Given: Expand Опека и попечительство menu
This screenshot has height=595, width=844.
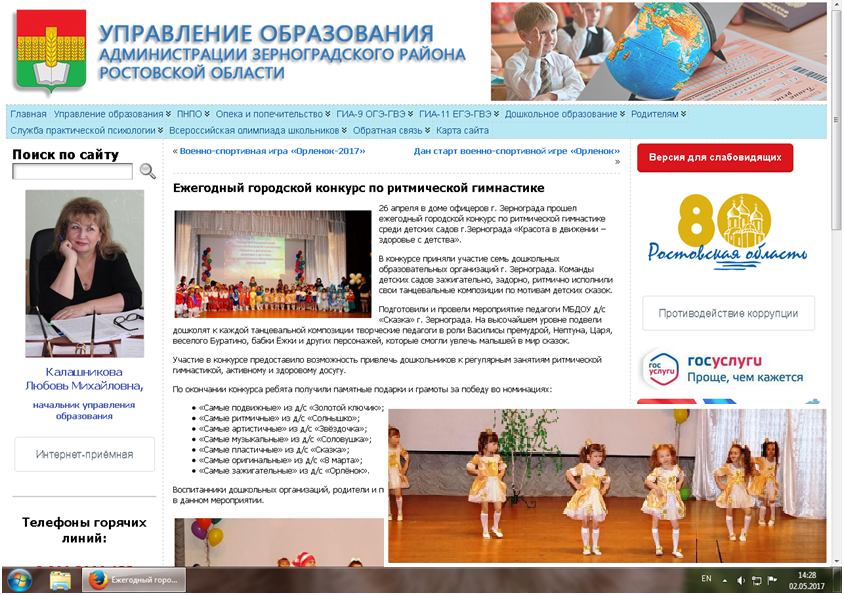Looking at the screenshot, I should coord(273,114).
